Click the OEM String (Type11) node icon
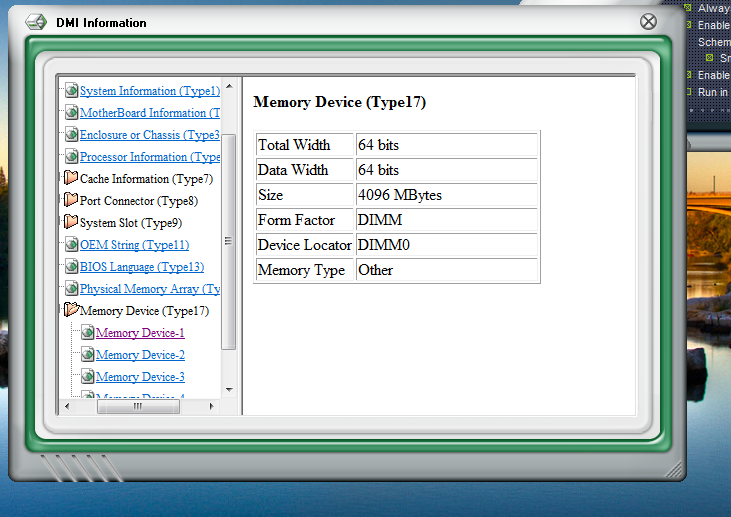 (72, 245)
